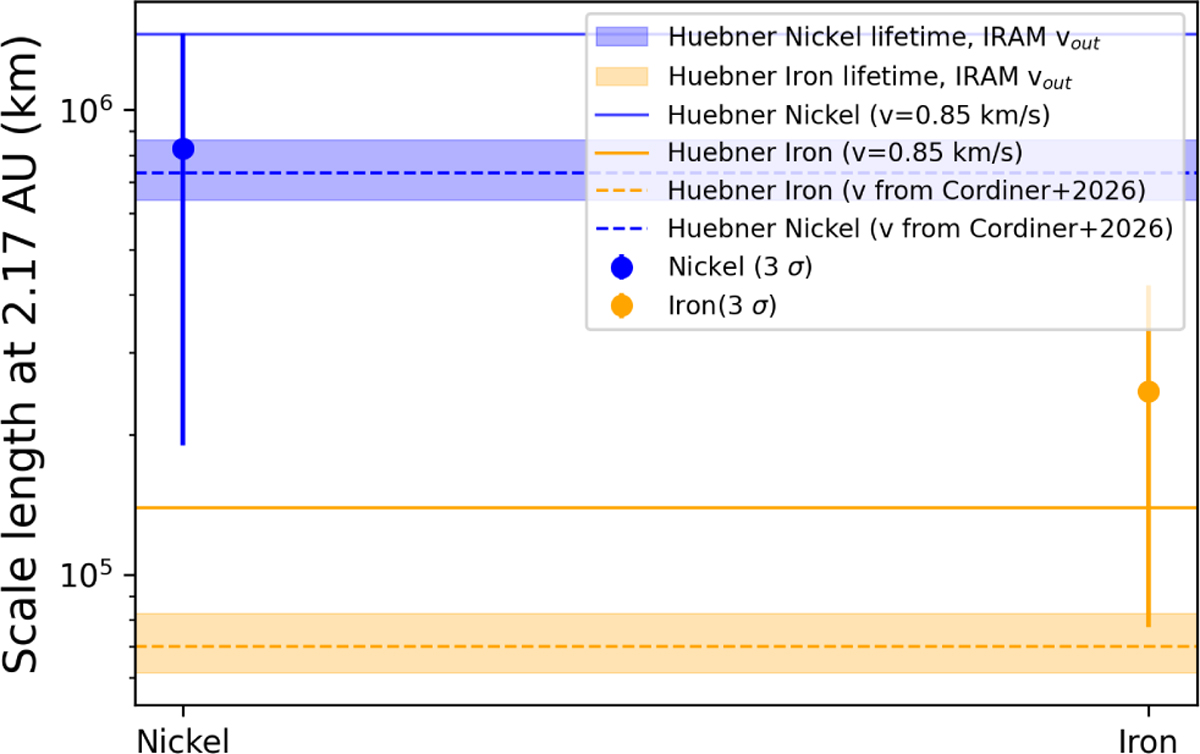Click the blue Nickel data point marker
The width and height of the screenshot is (1200, 754).
pyautogui.click(x=183, y=149)
